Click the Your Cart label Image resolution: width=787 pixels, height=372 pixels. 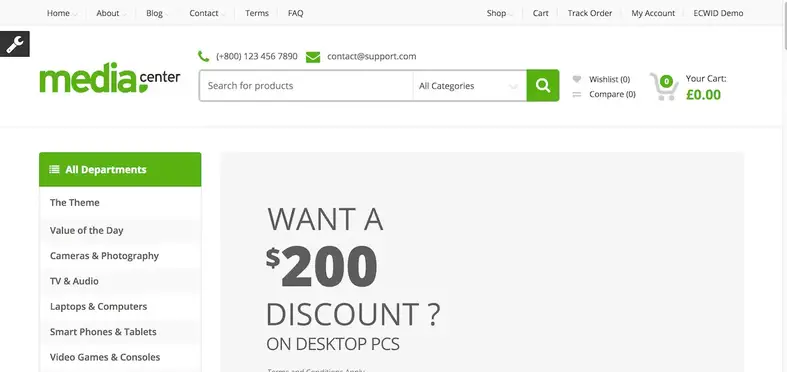click(706, 78)
